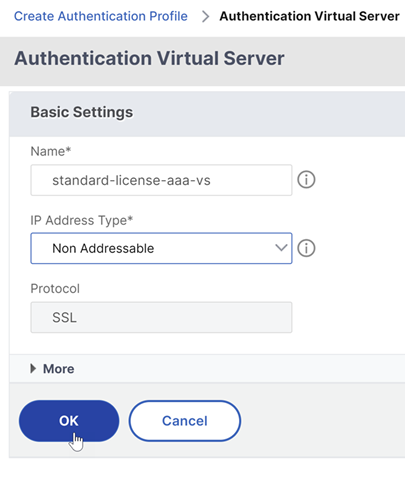Screen dimensions: 405x477
Task: Click the Authentication Virtual Server breadcrumb text
Action: click(309, 16)
